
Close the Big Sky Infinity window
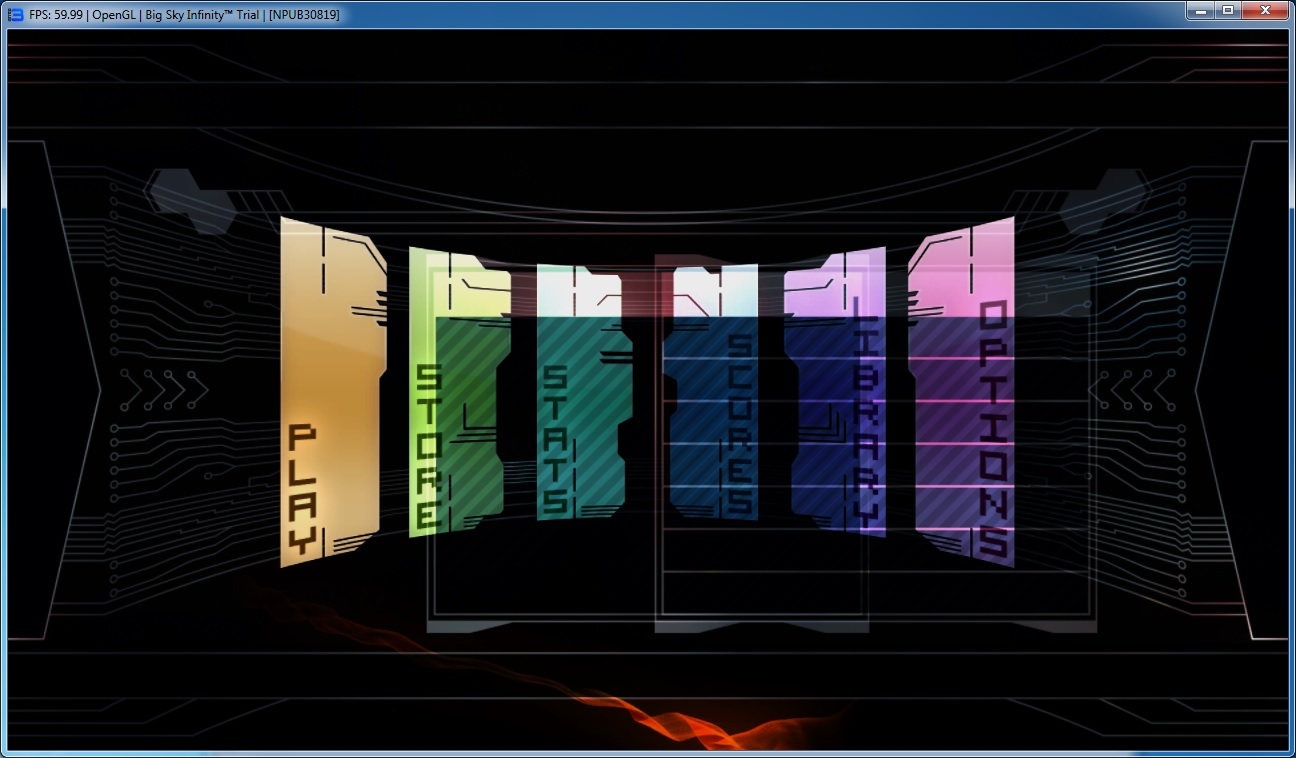coord(1265,10)
